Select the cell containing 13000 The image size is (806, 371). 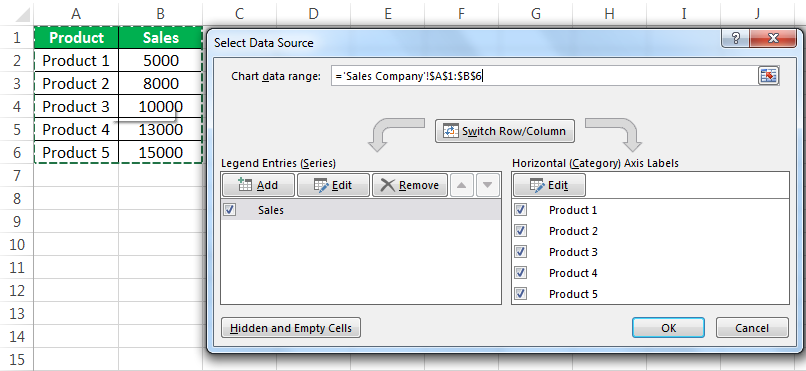point(160,129)
